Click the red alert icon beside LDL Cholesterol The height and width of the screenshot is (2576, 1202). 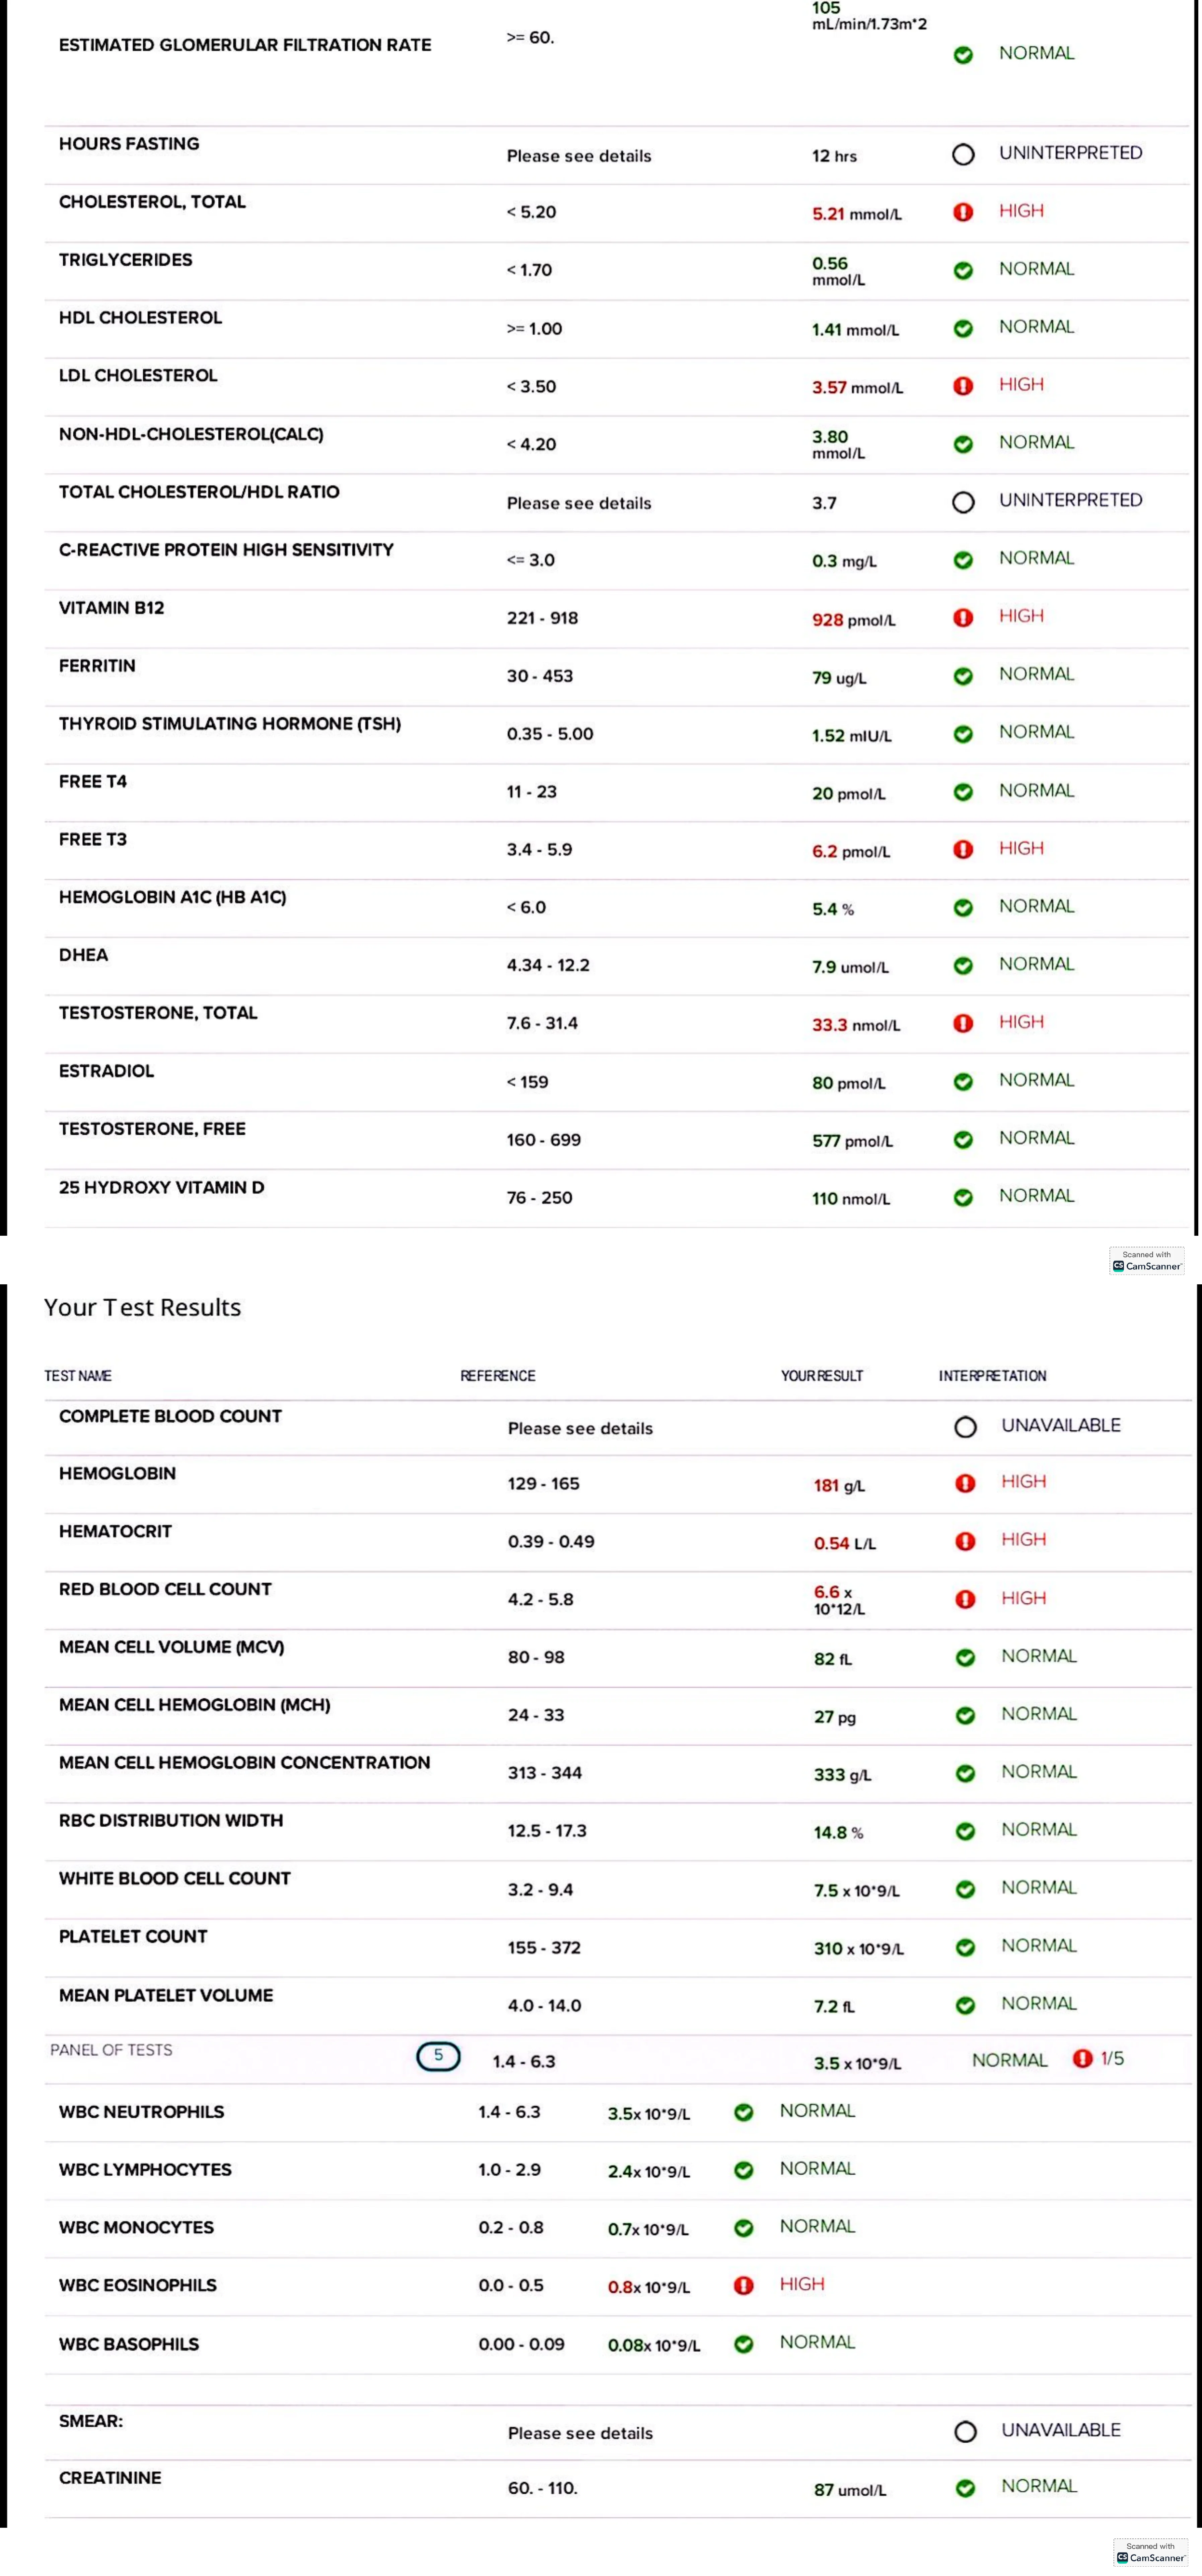(963, 386)
